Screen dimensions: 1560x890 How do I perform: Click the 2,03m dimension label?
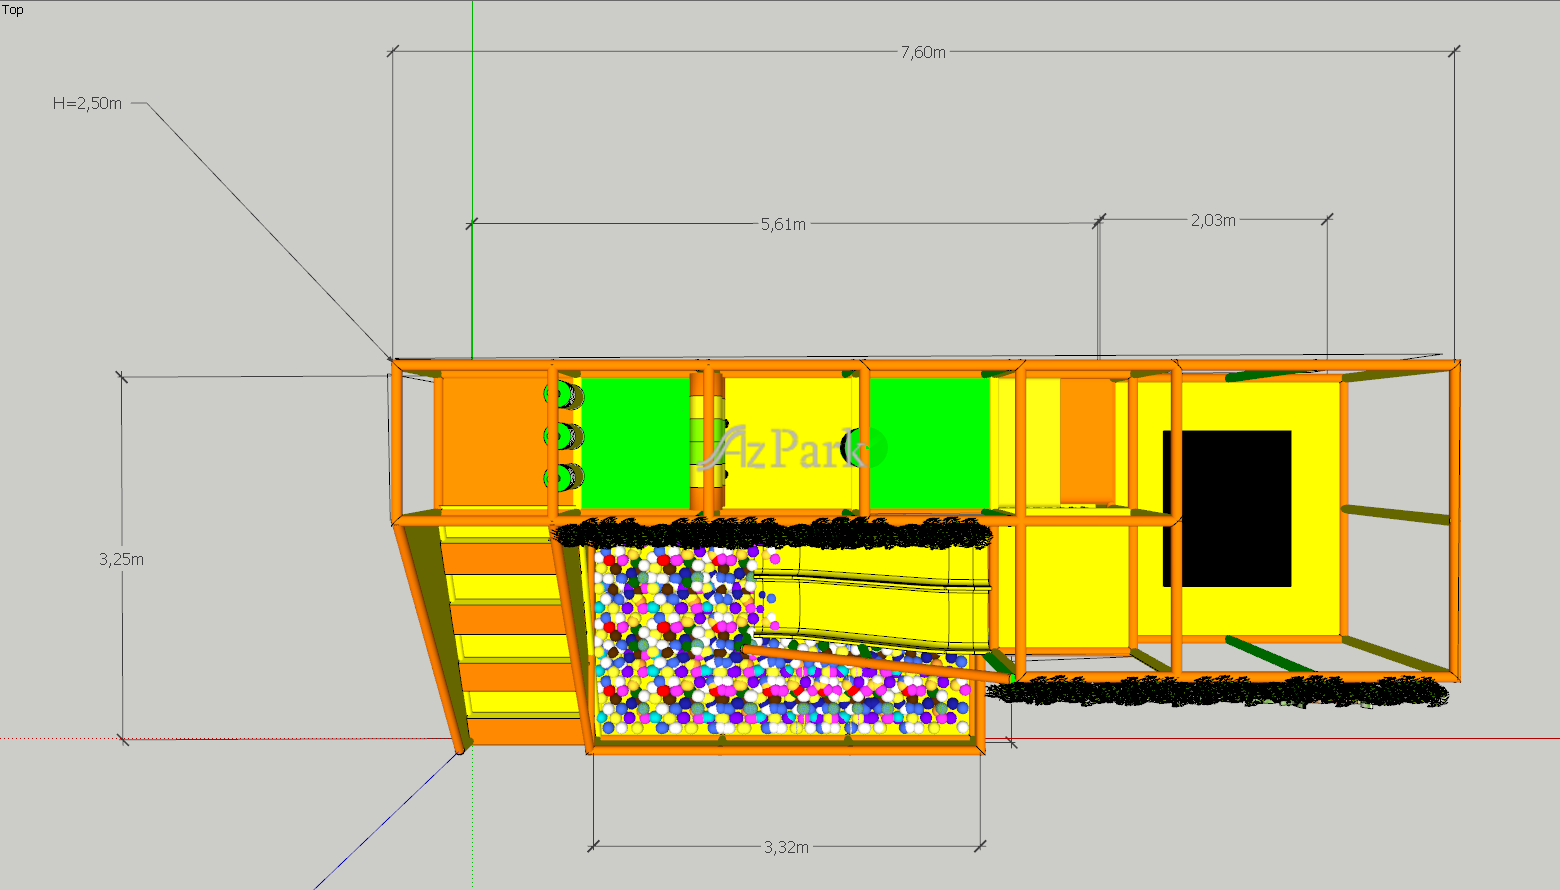(x=1212, y=220)
